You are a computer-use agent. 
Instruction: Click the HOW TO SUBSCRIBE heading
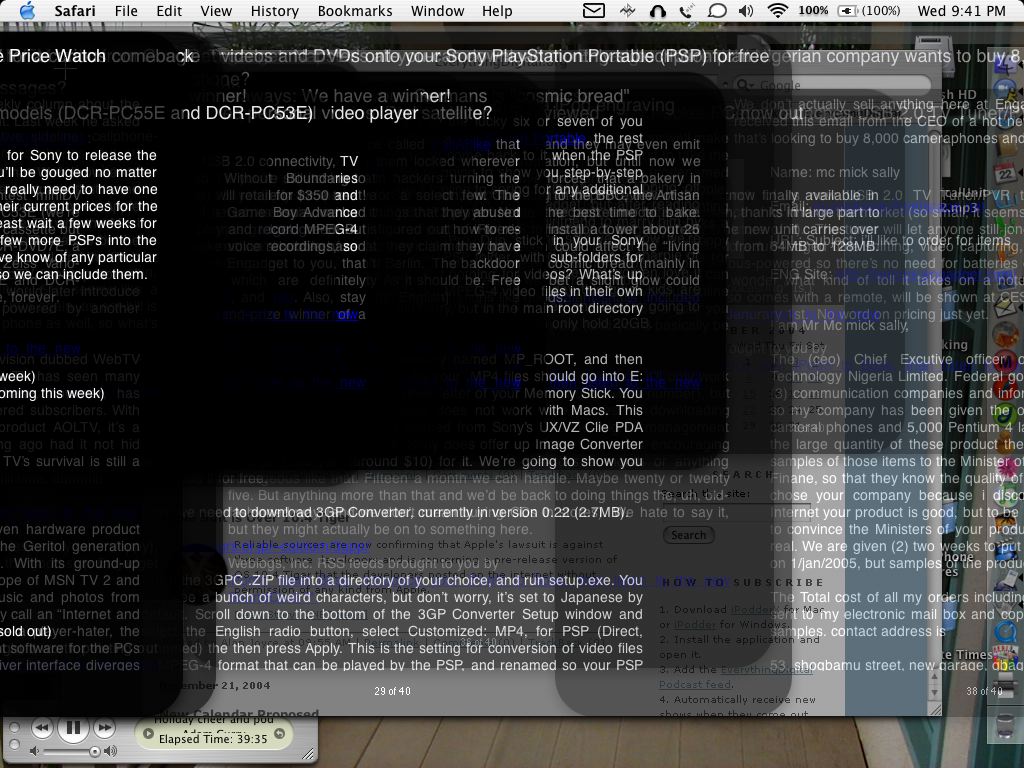pyautogui.click(x=743, y=583)
